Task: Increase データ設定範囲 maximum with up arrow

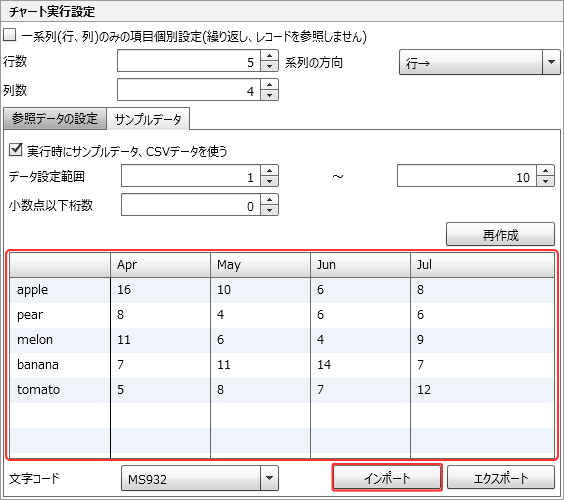Action: tap(546, 171)
